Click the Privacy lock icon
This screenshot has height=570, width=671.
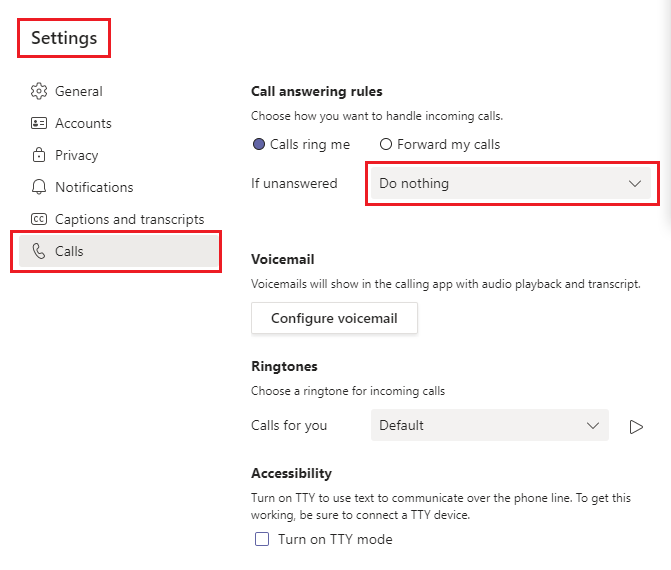tap(39, 155)
